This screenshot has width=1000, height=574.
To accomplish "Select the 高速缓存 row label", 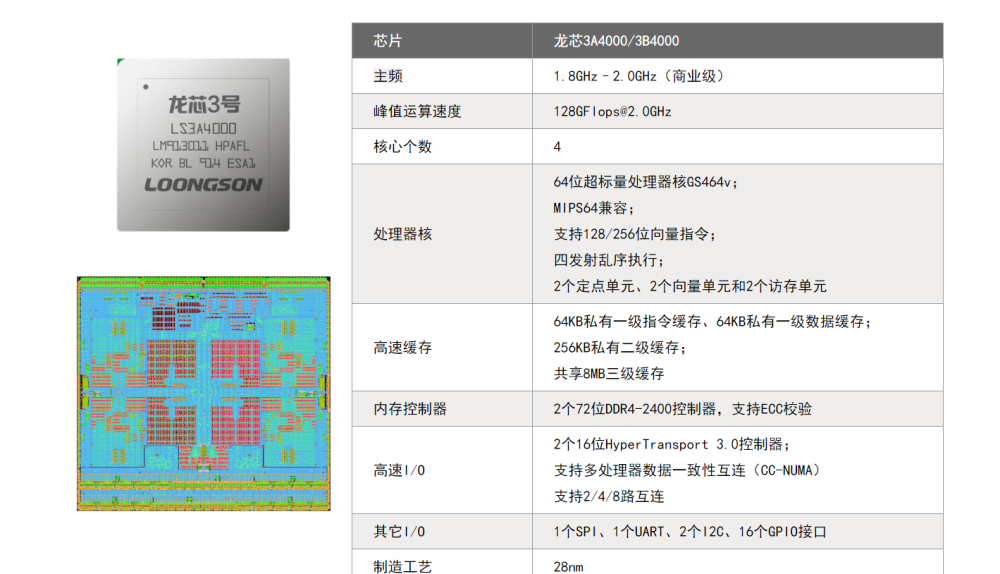I will pos(402,348).
